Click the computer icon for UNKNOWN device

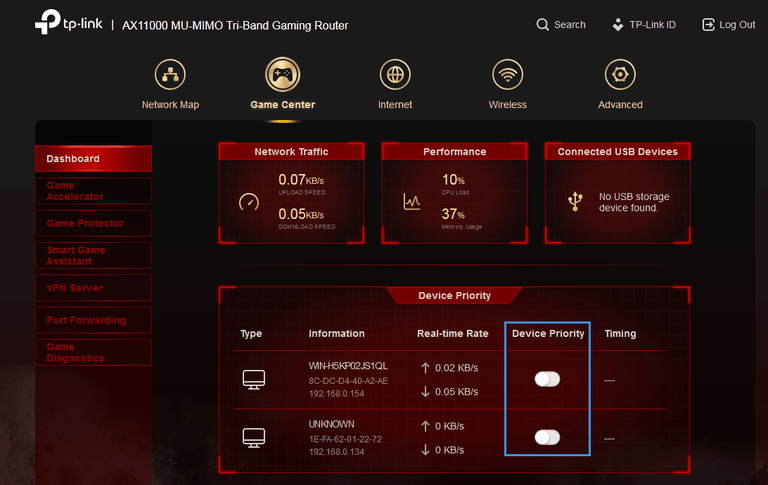point(254,438)
